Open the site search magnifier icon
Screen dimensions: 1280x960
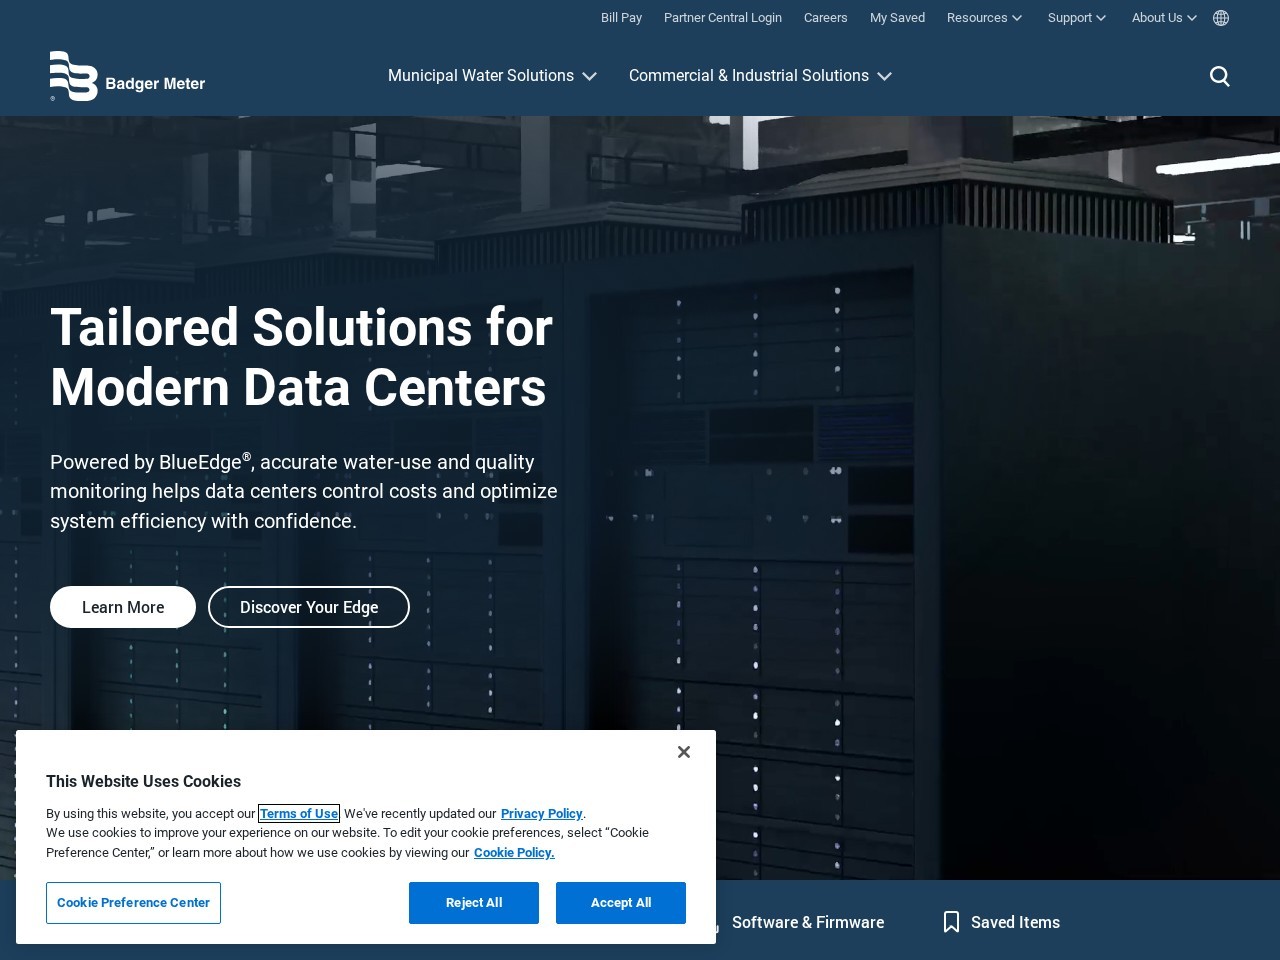click(x=1219, y=76)
